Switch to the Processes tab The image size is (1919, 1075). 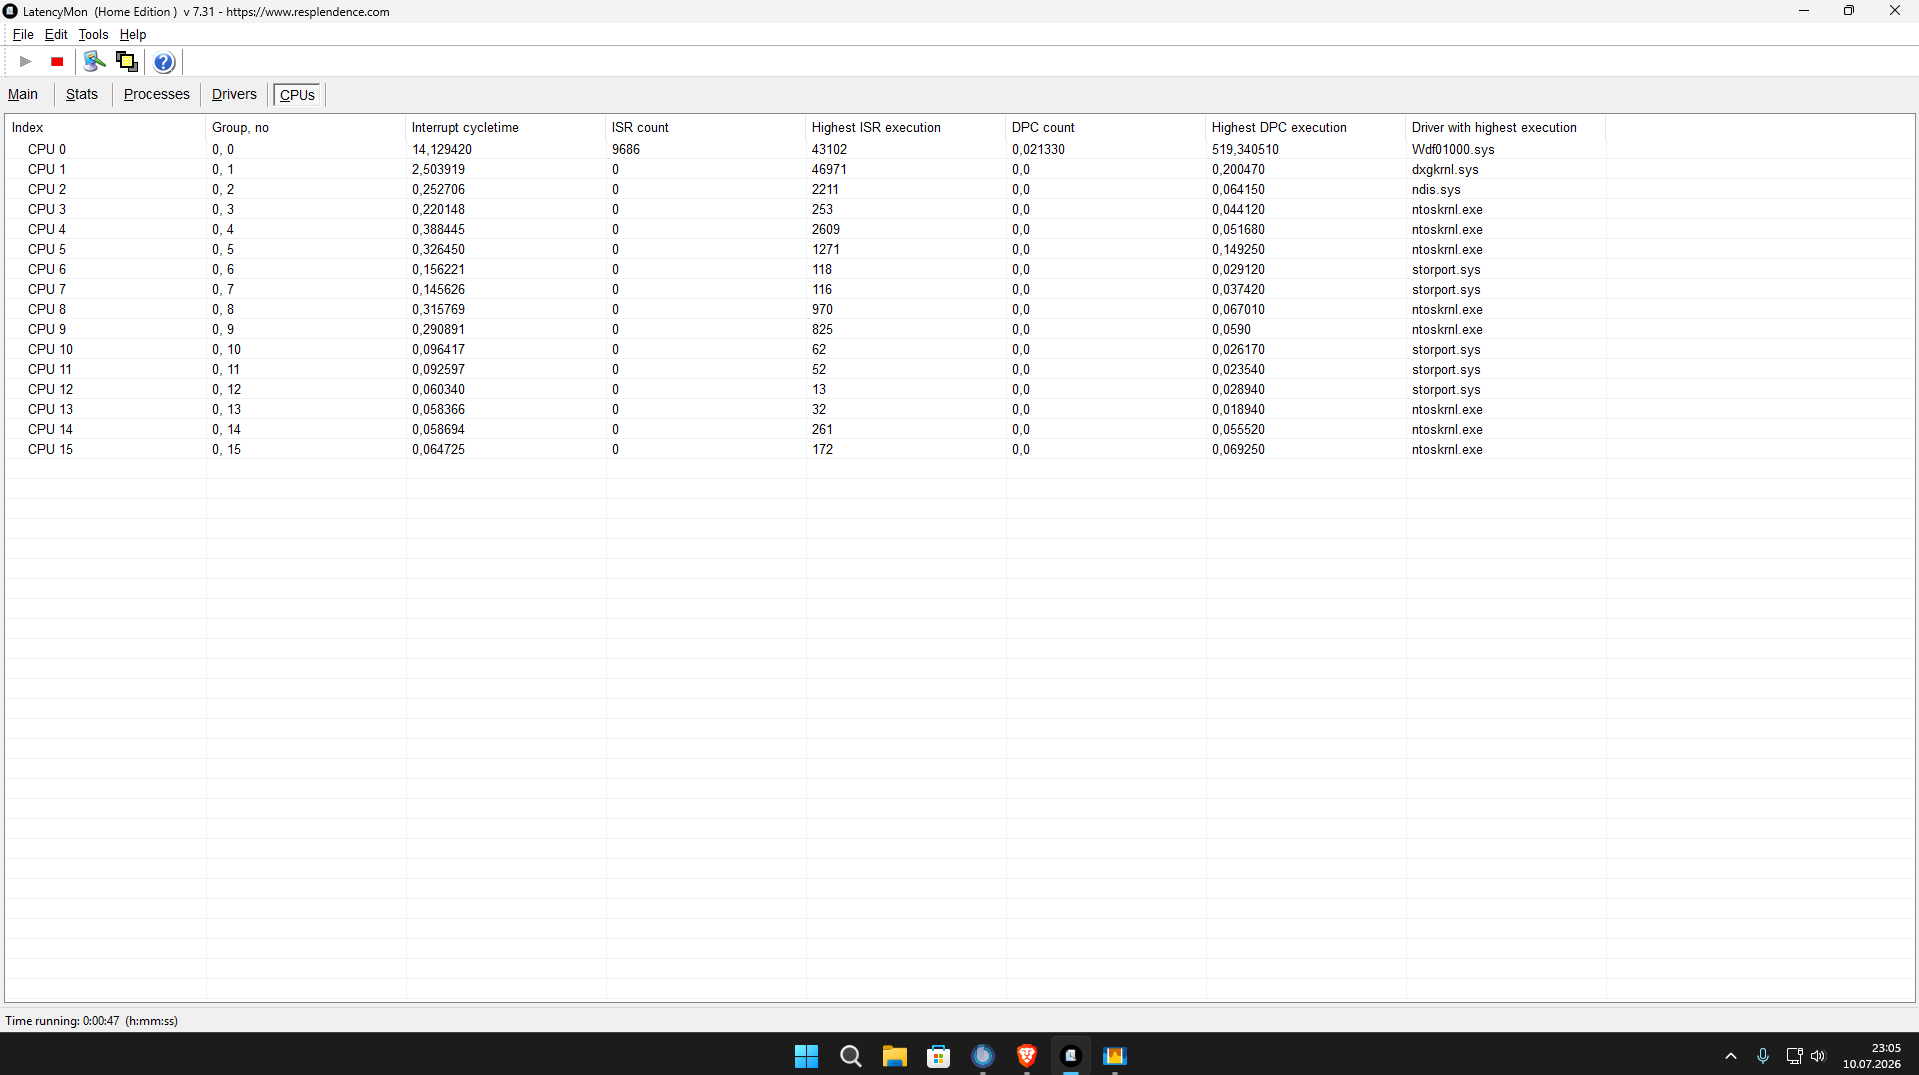(157, 94)
